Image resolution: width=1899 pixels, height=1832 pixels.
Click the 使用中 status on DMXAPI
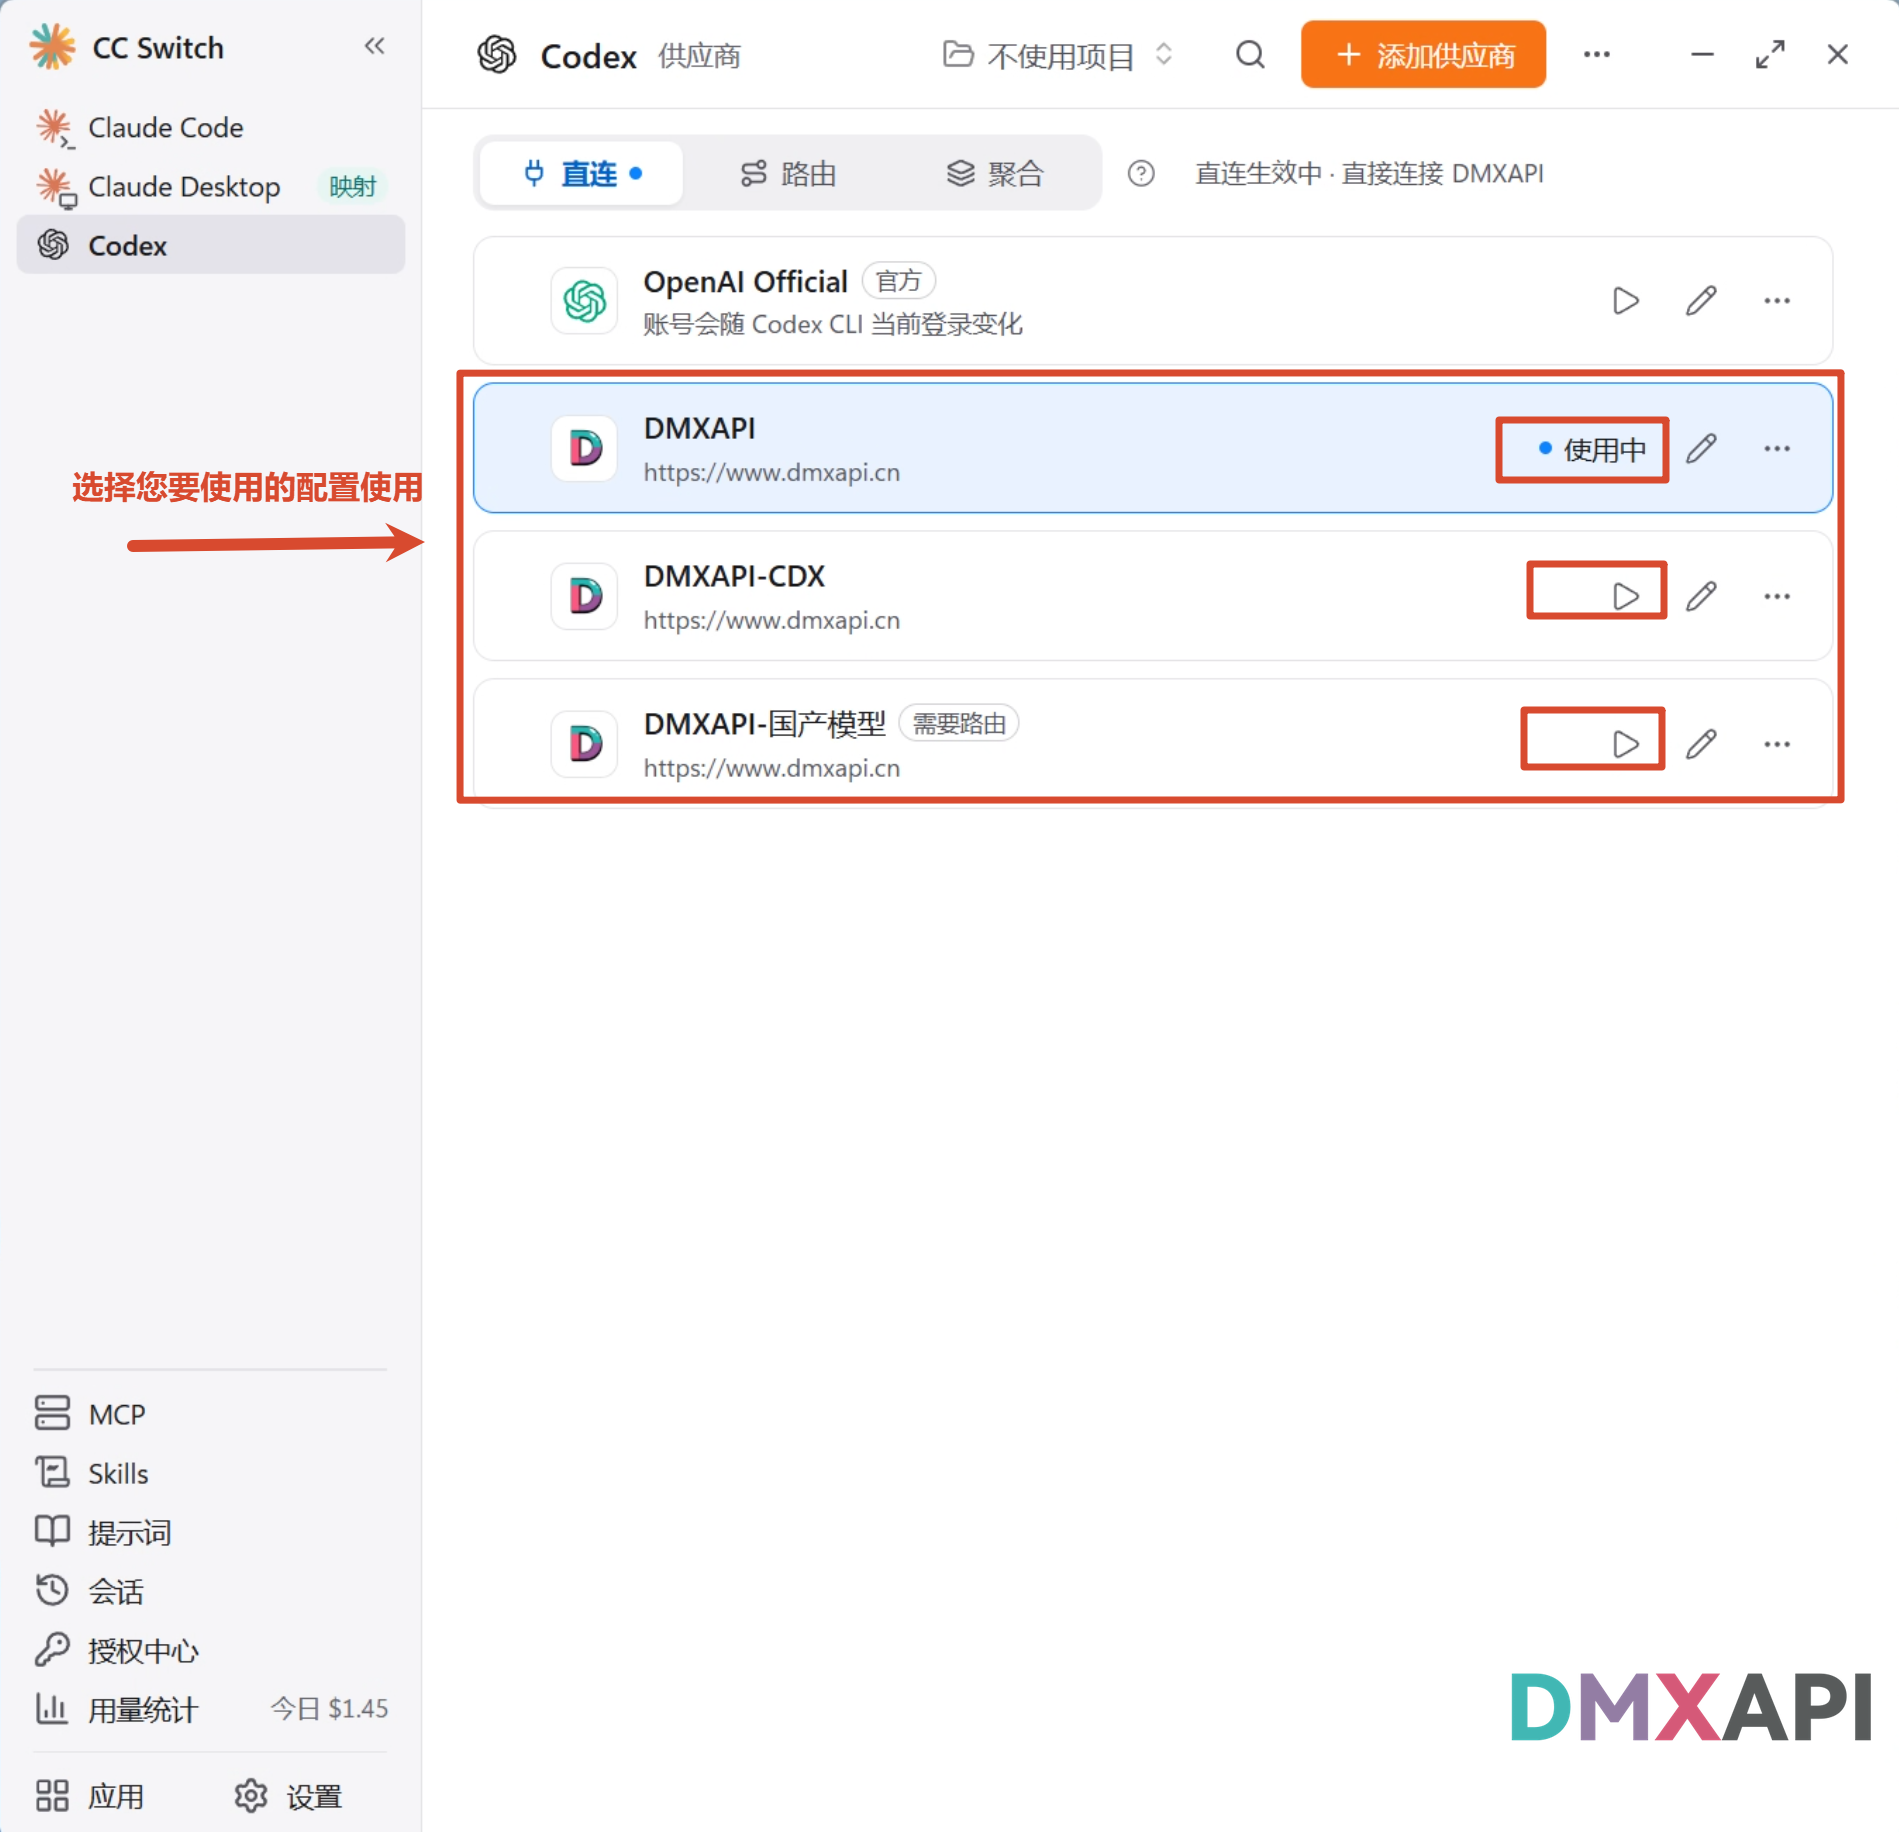[x=1592, y=450]
